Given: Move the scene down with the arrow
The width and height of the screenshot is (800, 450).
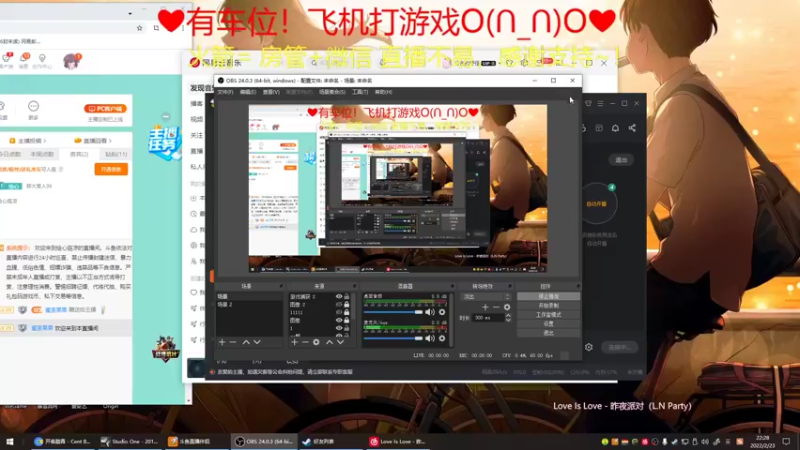Looking at the screenshot, I should pos(257,342).
